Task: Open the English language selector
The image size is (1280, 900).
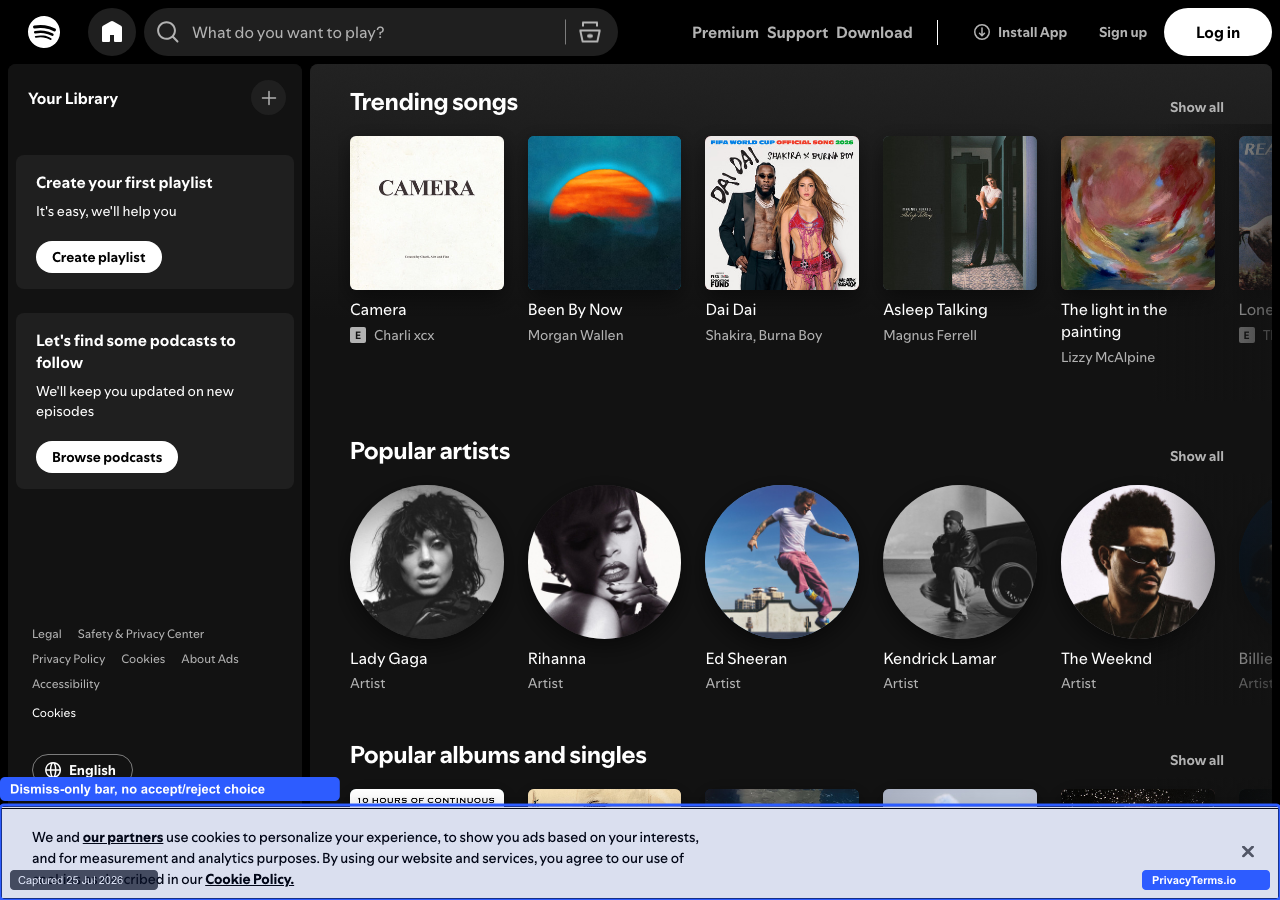Action: (82, 770)
